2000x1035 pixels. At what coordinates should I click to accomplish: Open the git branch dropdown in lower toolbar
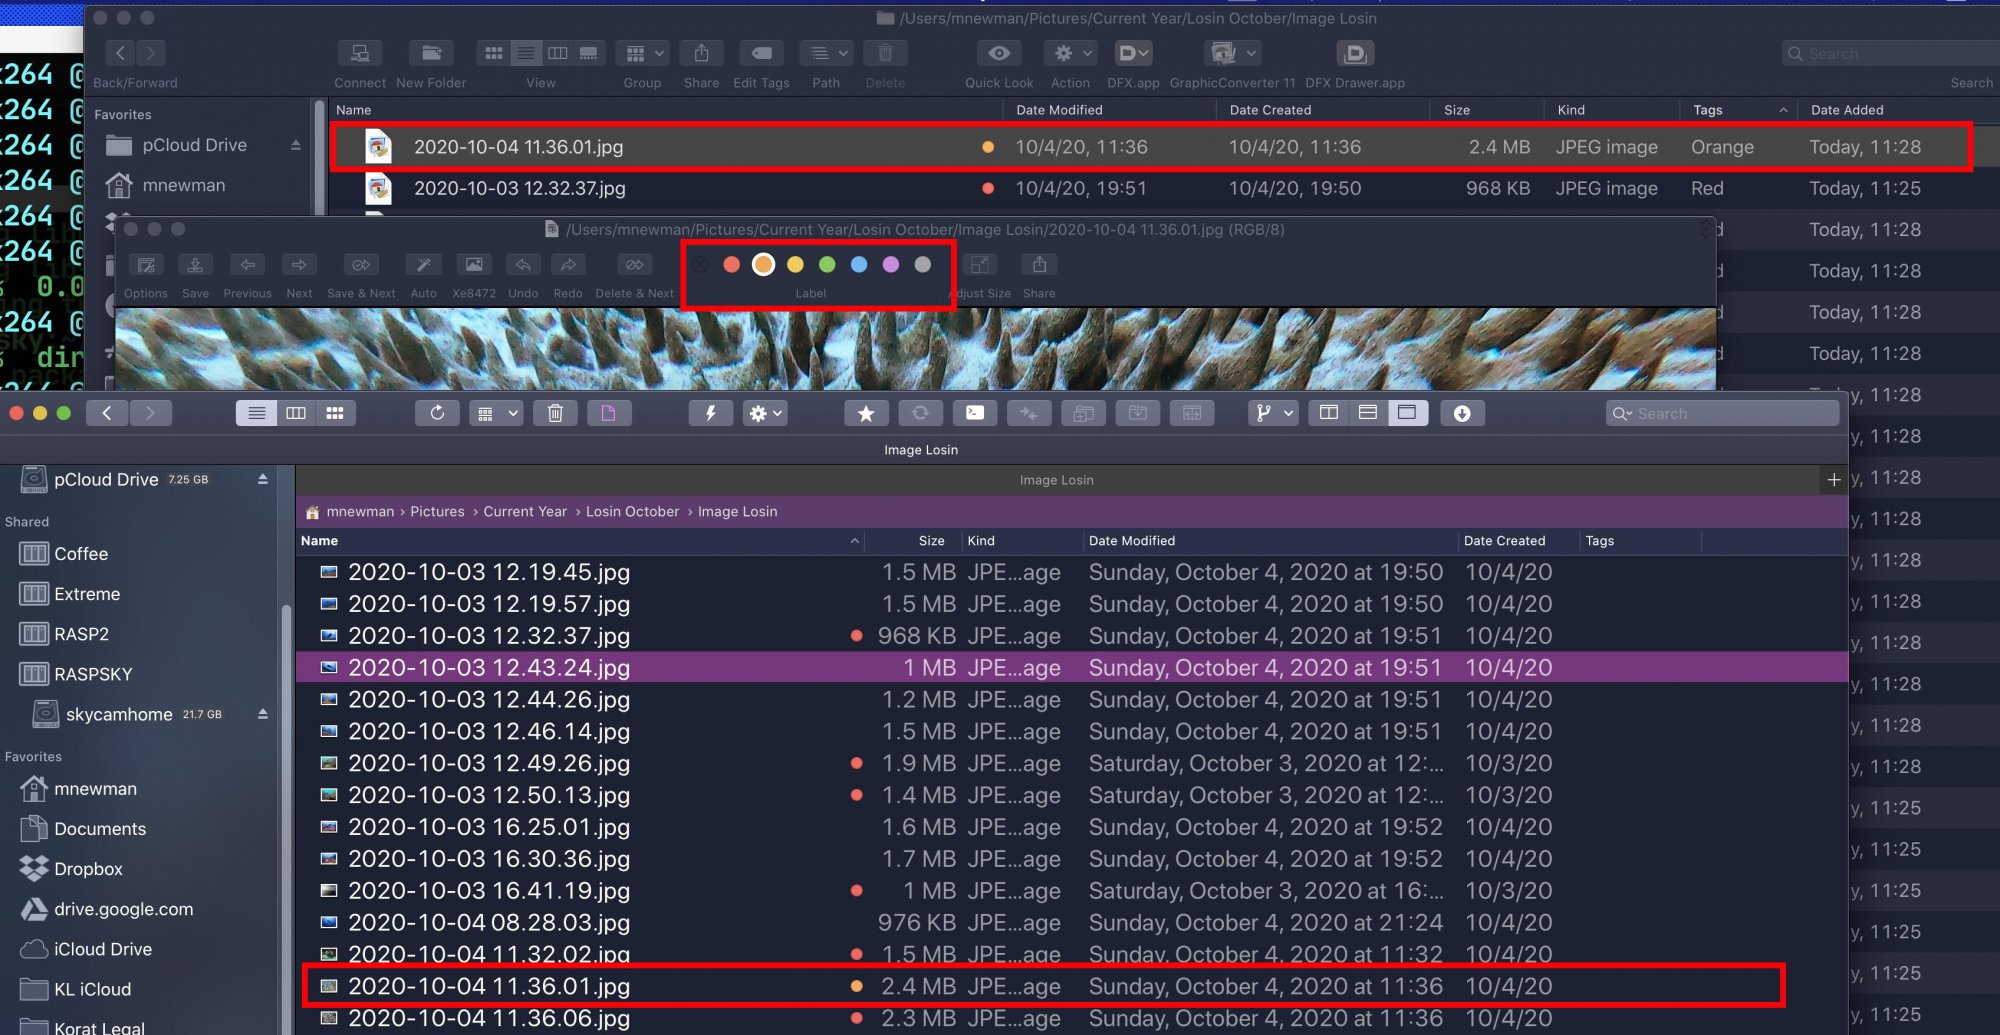(1273, 413)
